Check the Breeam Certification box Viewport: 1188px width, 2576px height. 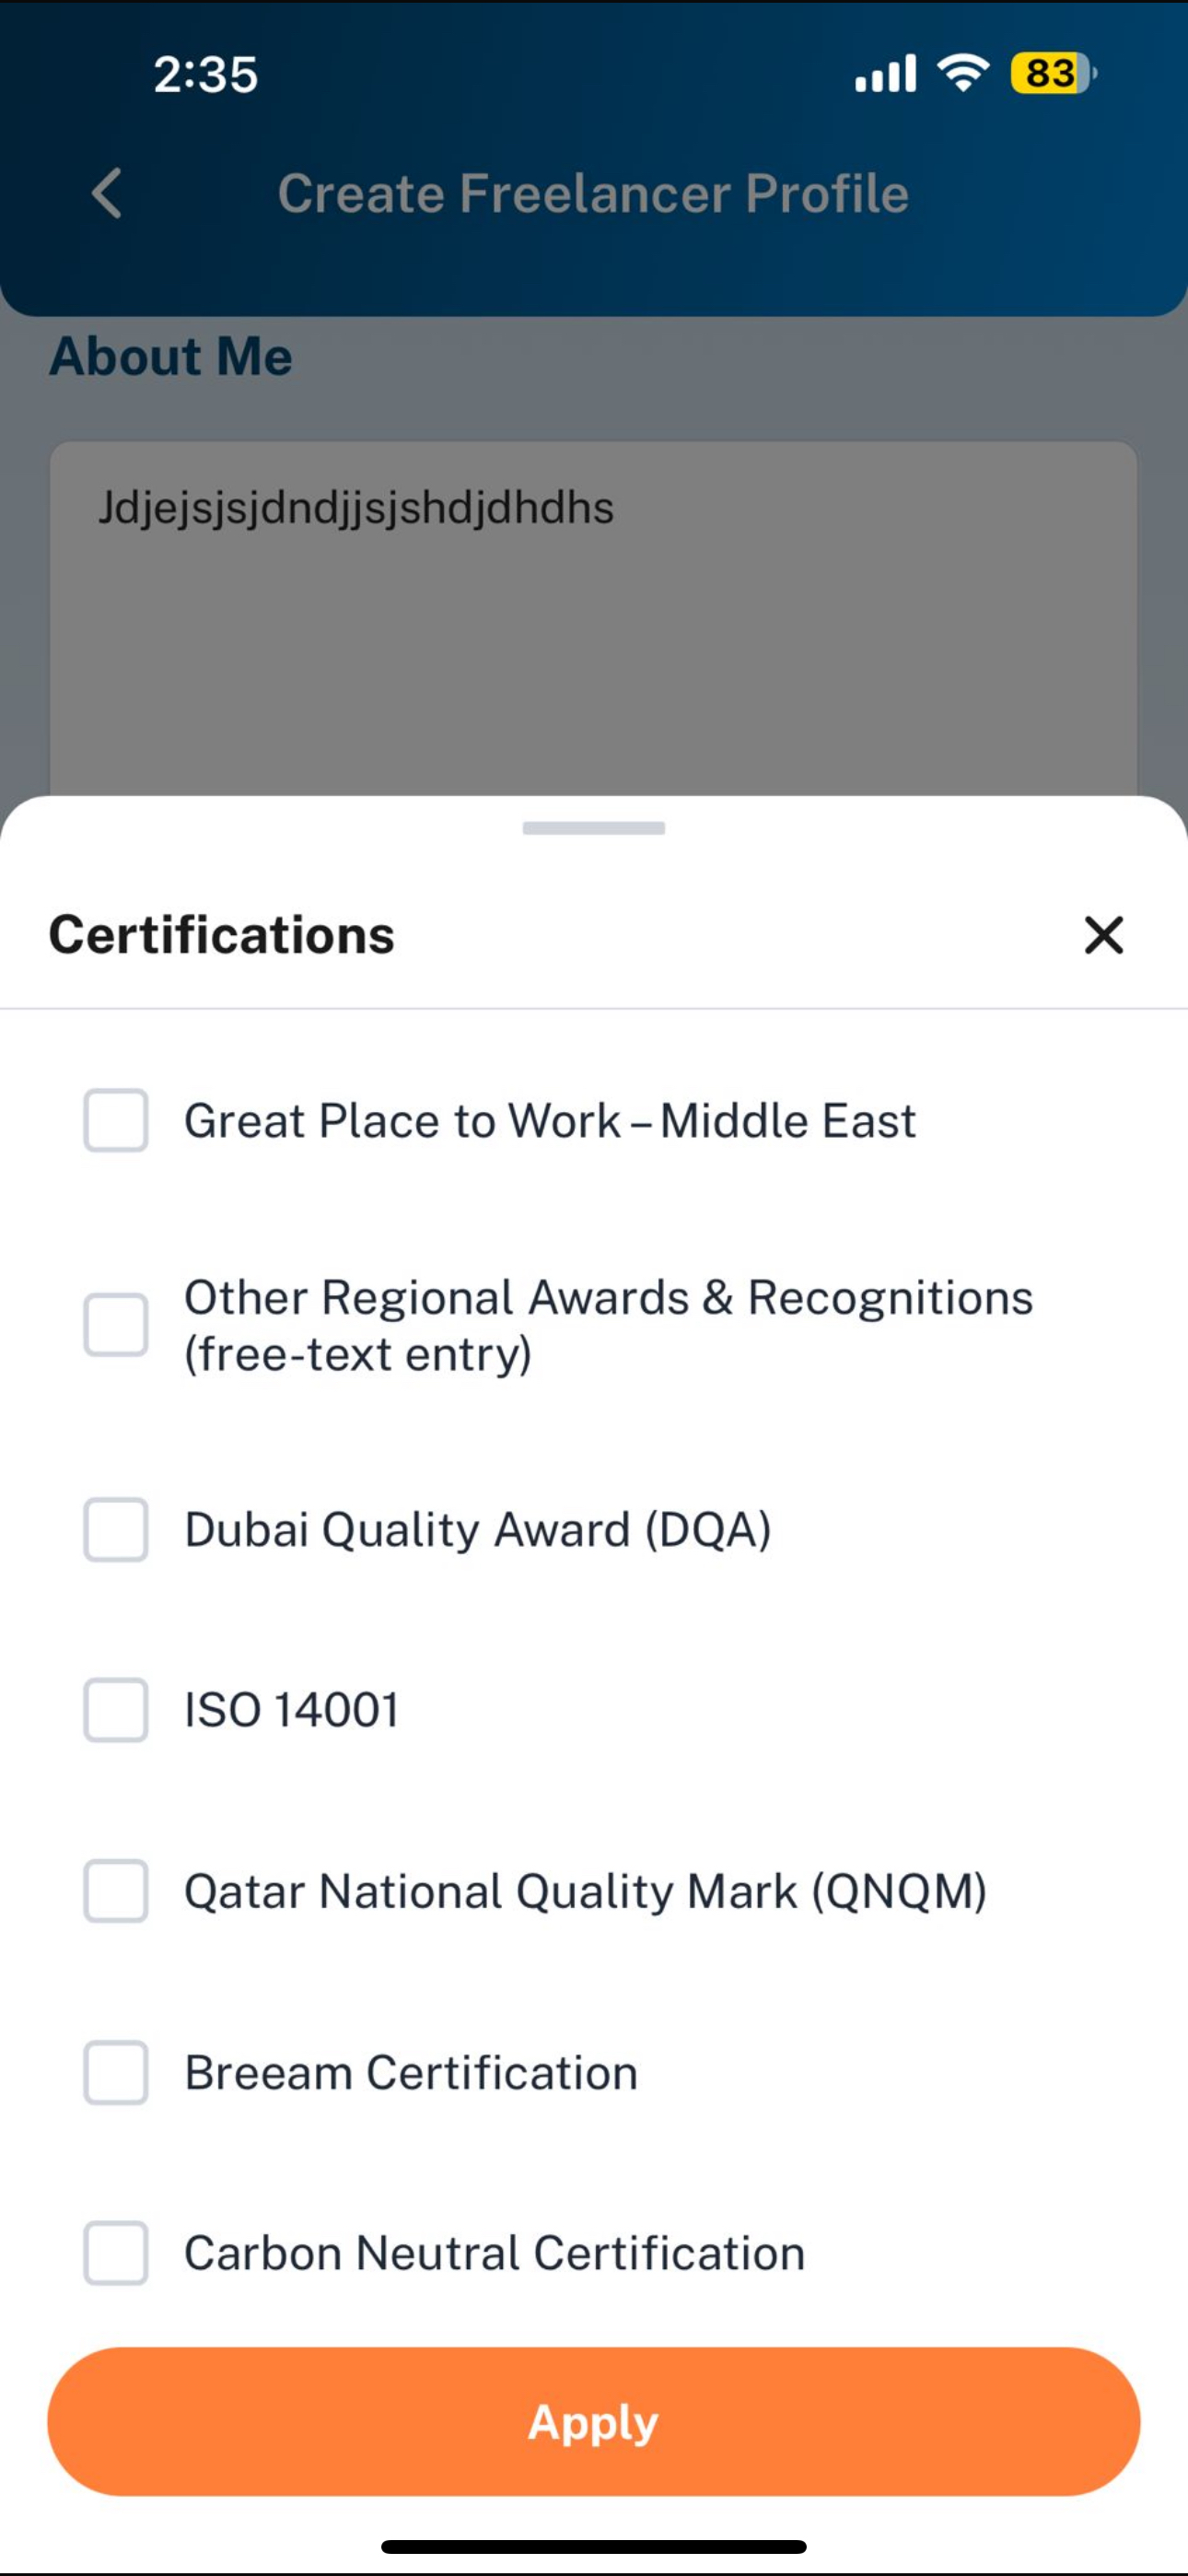116,2072
